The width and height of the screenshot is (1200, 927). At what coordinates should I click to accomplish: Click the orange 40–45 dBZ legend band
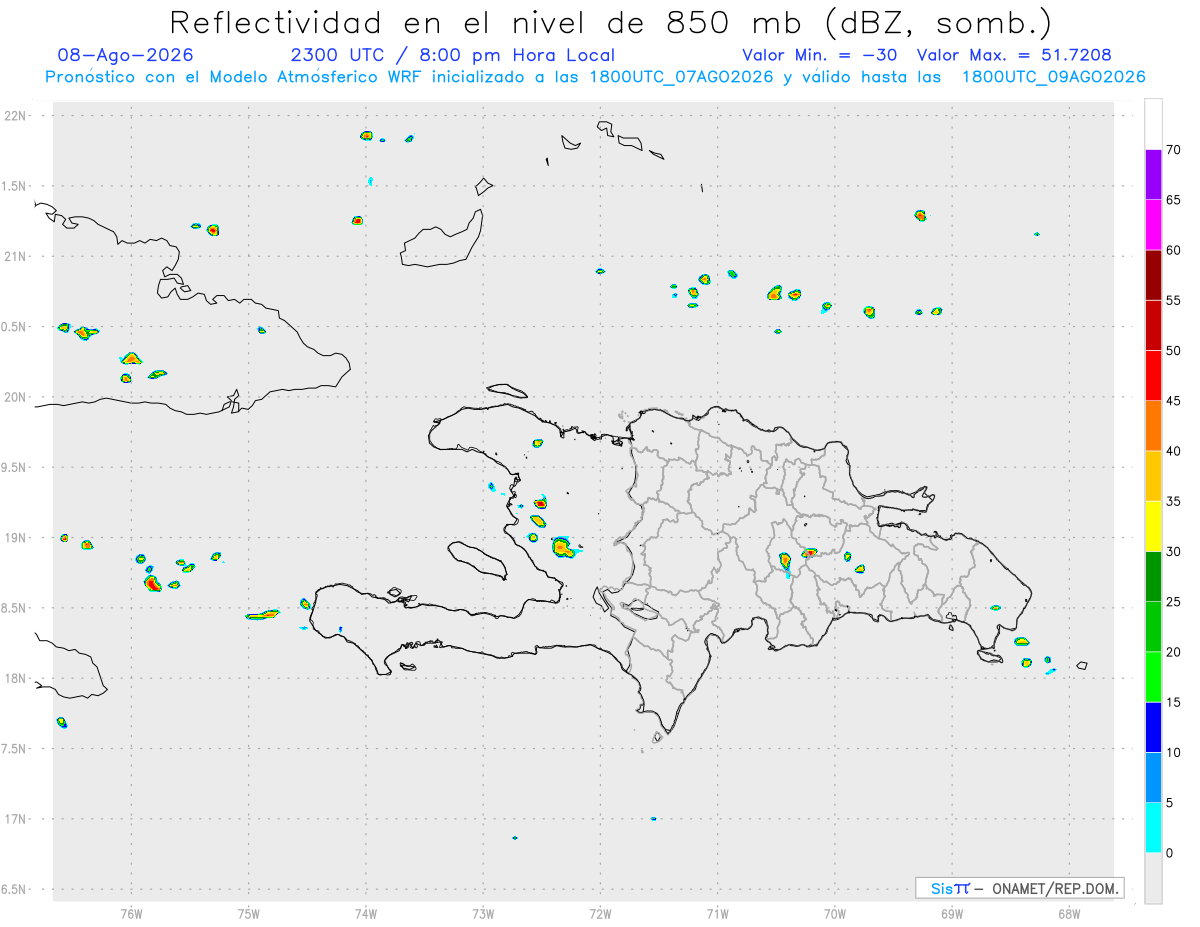pos(1153,426)
